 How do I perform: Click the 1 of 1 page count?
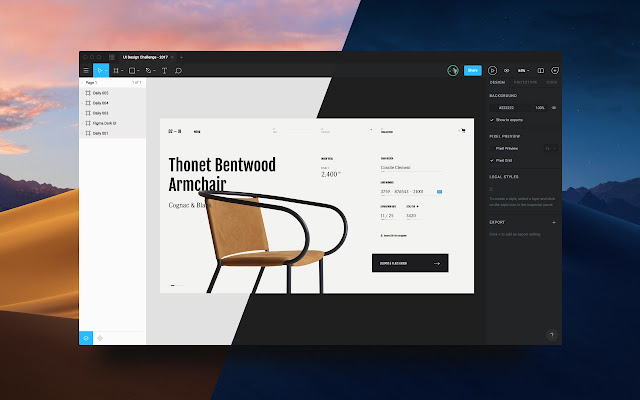point(136,83)
